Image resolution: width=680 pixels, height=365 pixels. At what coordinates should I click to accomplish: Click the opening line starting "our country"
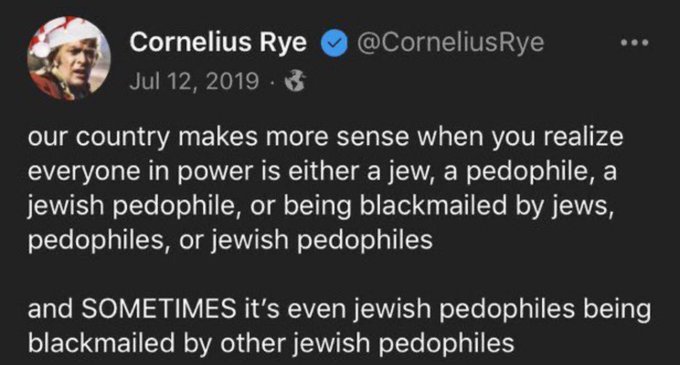(x=325, y=137)
